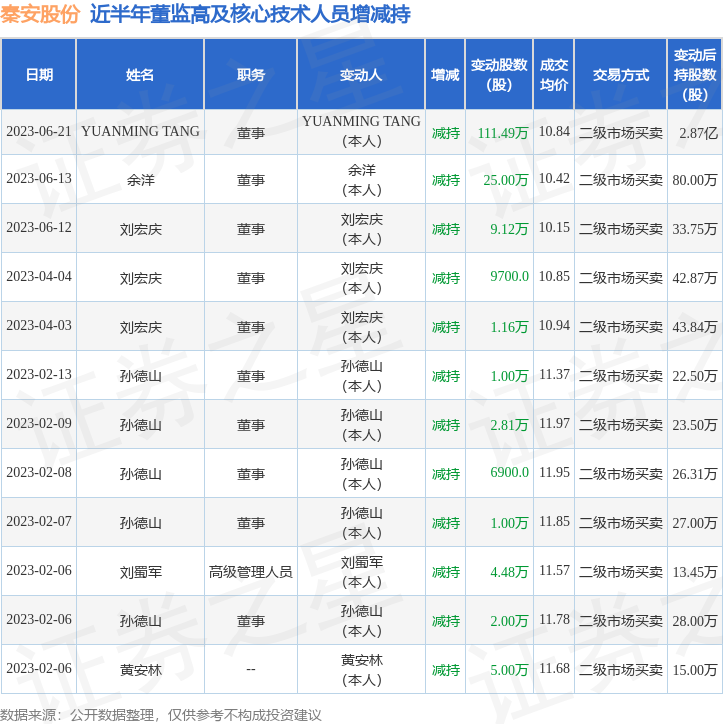This screenshot has width=723, height=724.
Task: Select the 变动后持股数(股) column header
Action: 694,74
